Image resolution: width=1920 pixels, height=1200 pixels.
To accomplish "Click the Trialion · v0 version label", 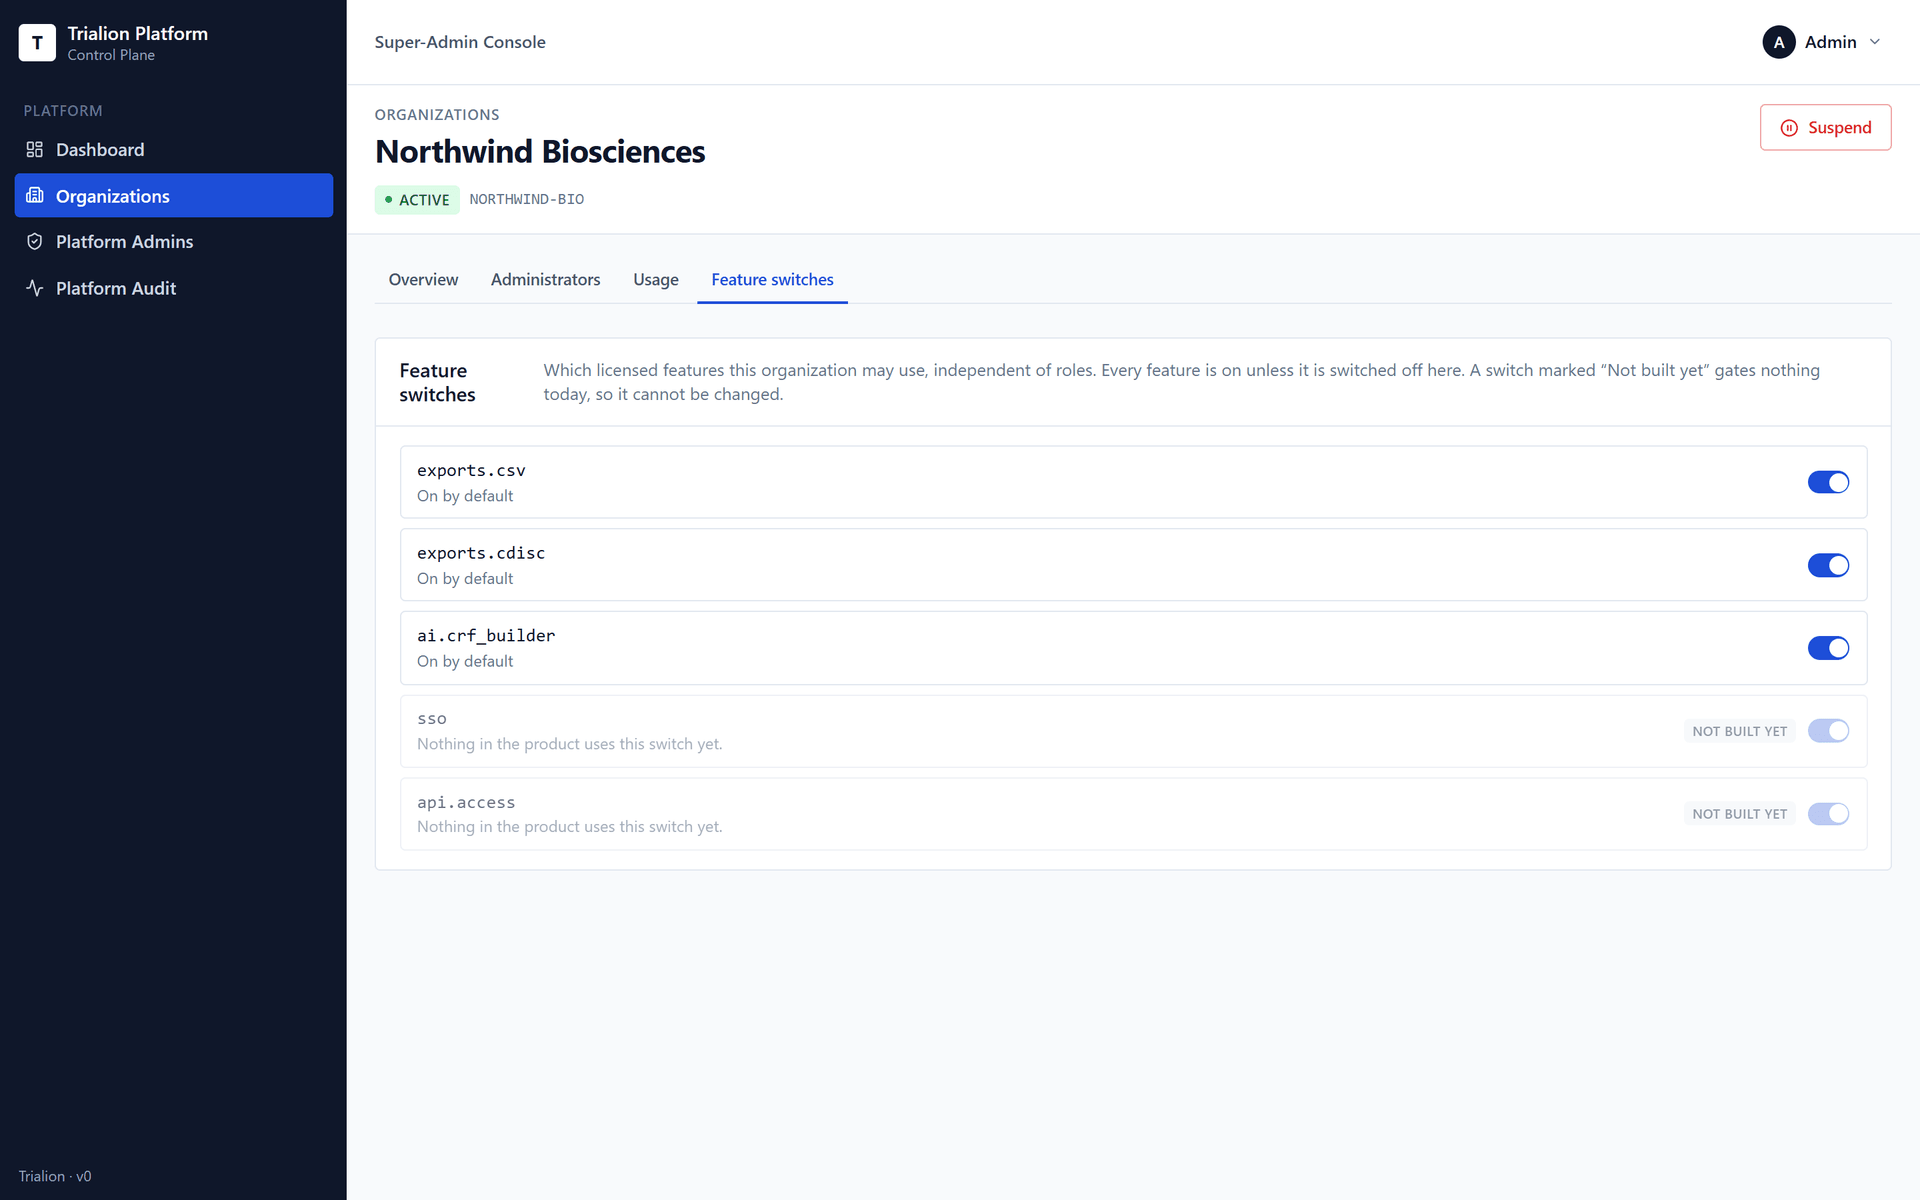I will (x=55, y=1176).
